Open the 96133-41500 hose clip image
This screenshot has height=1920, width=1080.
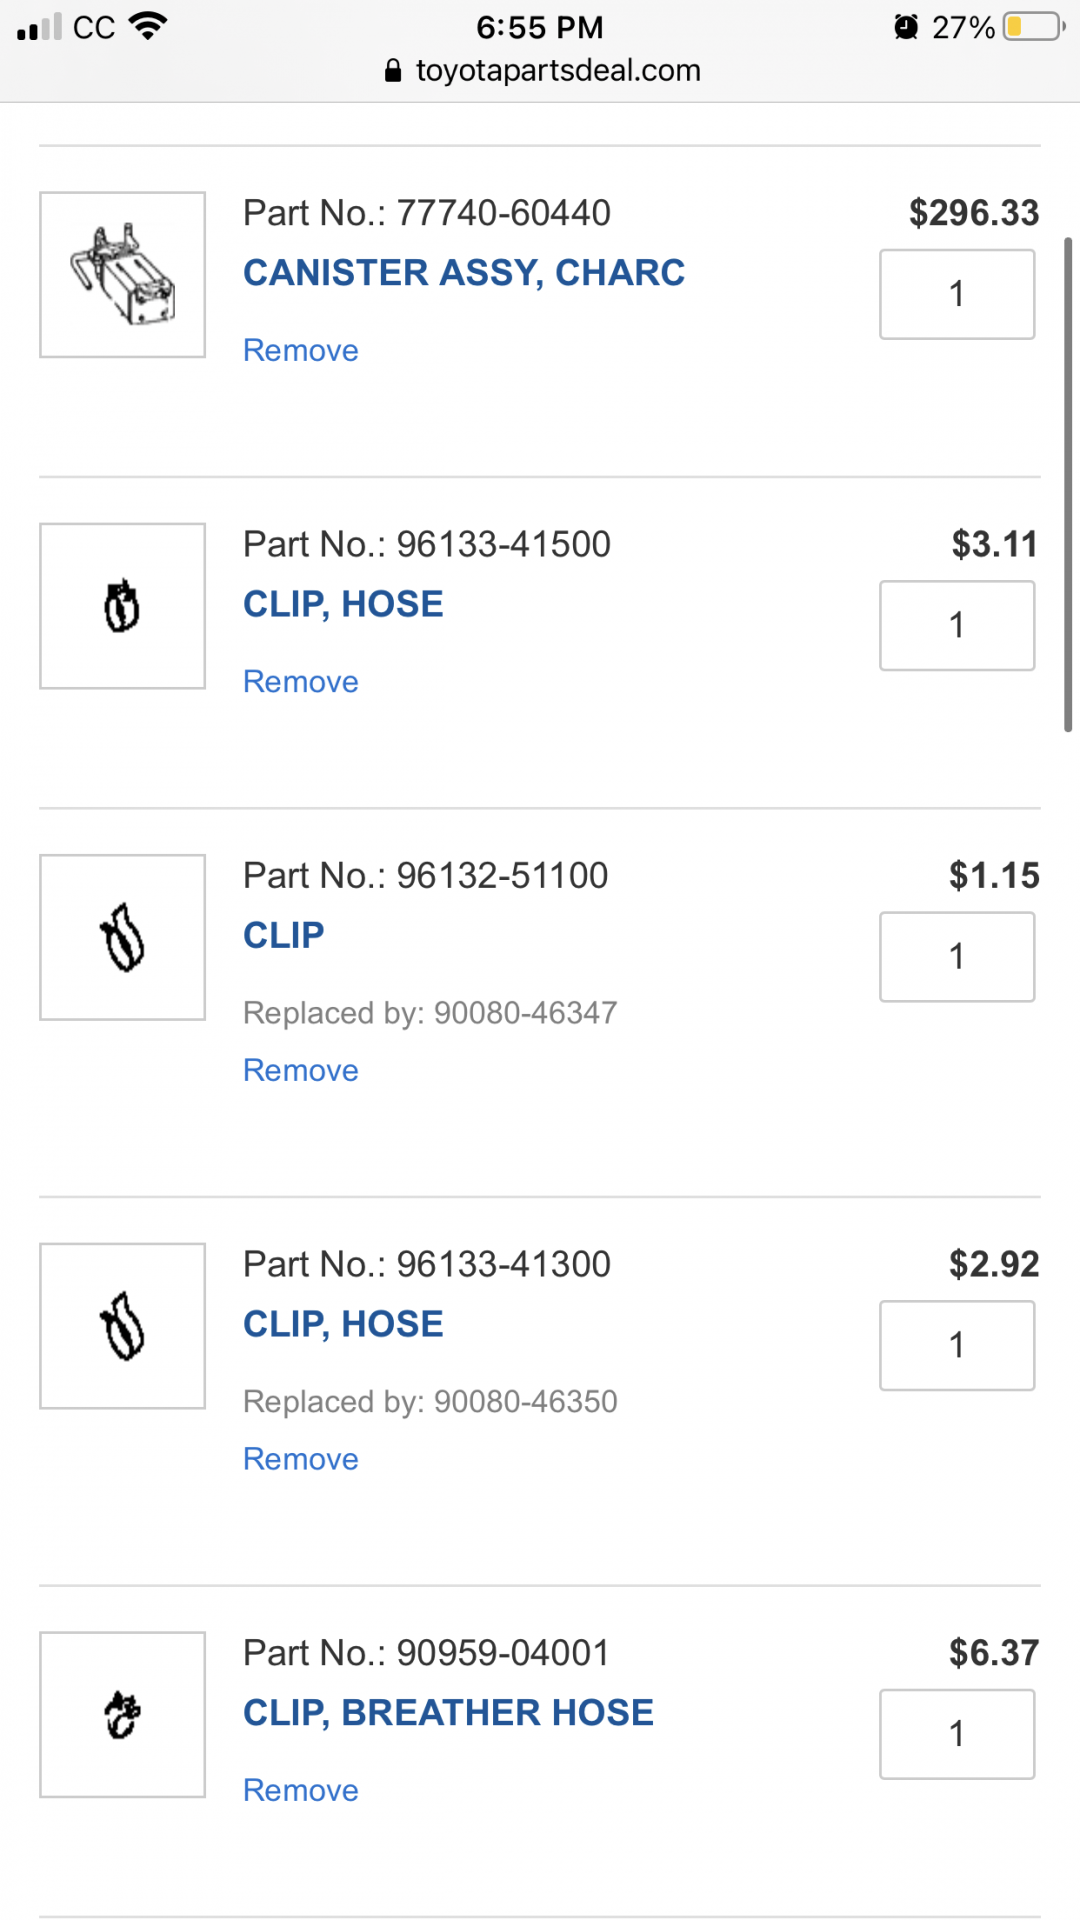click(122, 605)
